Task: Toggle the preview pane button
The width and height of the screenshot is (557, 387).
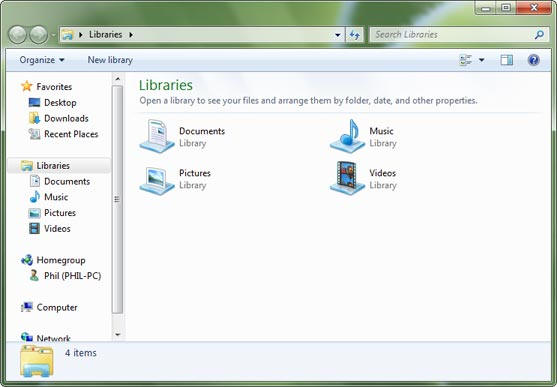Action: pos(507,60)
